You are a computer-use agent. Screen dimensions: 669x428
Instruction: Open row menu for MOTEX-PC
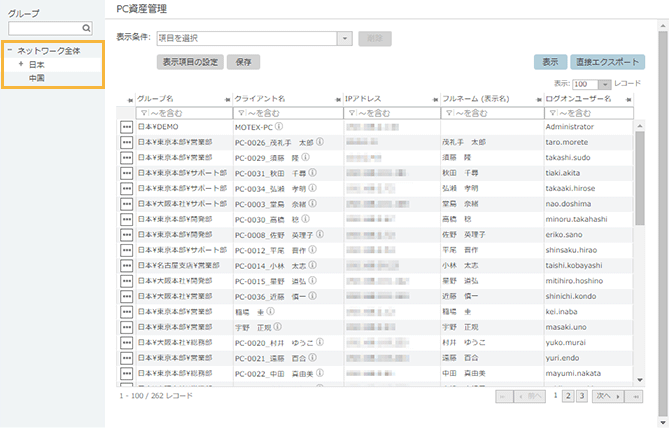click(x=127, y=128)
